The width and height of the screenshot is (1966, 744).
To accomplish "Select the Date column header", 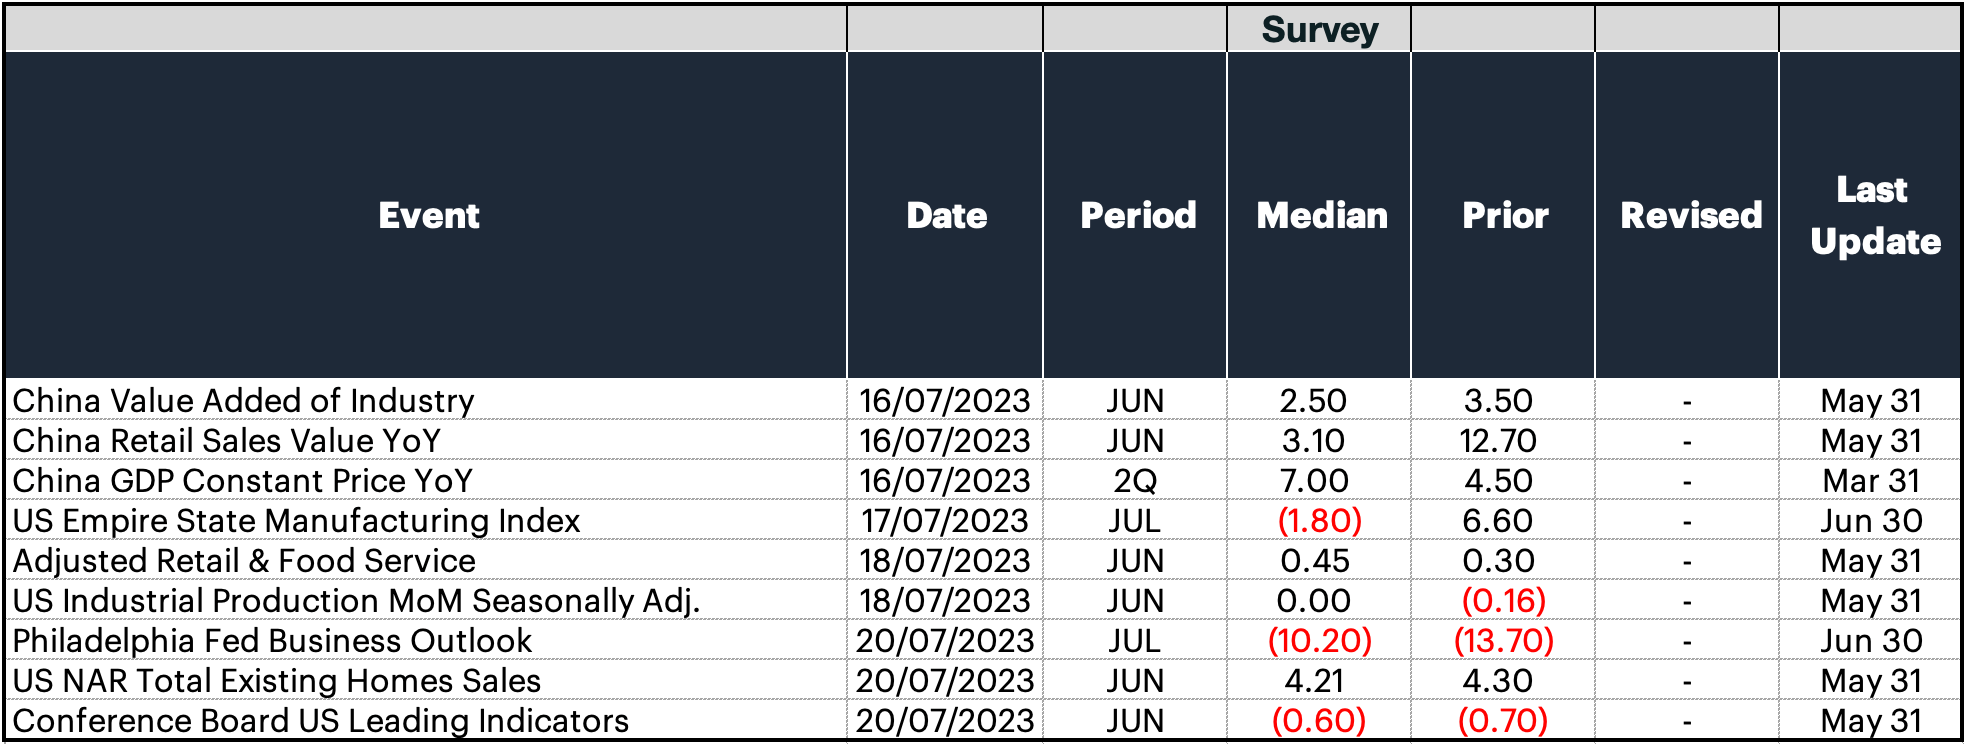I will 946,215.
